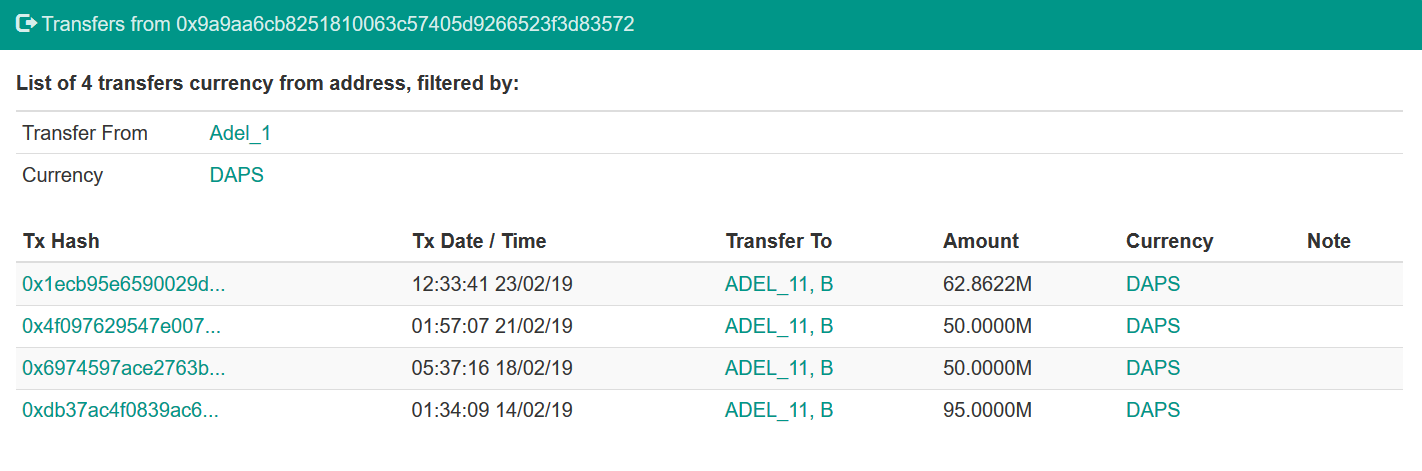This screenshot has width=1422, height=471.
Task: Select DAPS currency in the last row
Action: 1153,410
